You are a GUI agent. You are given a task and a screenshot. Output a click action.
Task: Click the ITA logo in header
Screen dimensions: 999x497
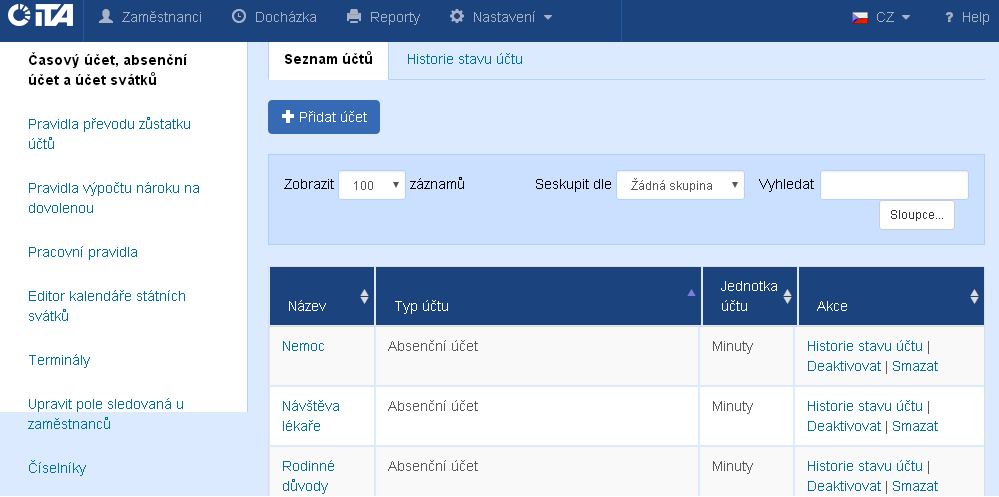40,17
